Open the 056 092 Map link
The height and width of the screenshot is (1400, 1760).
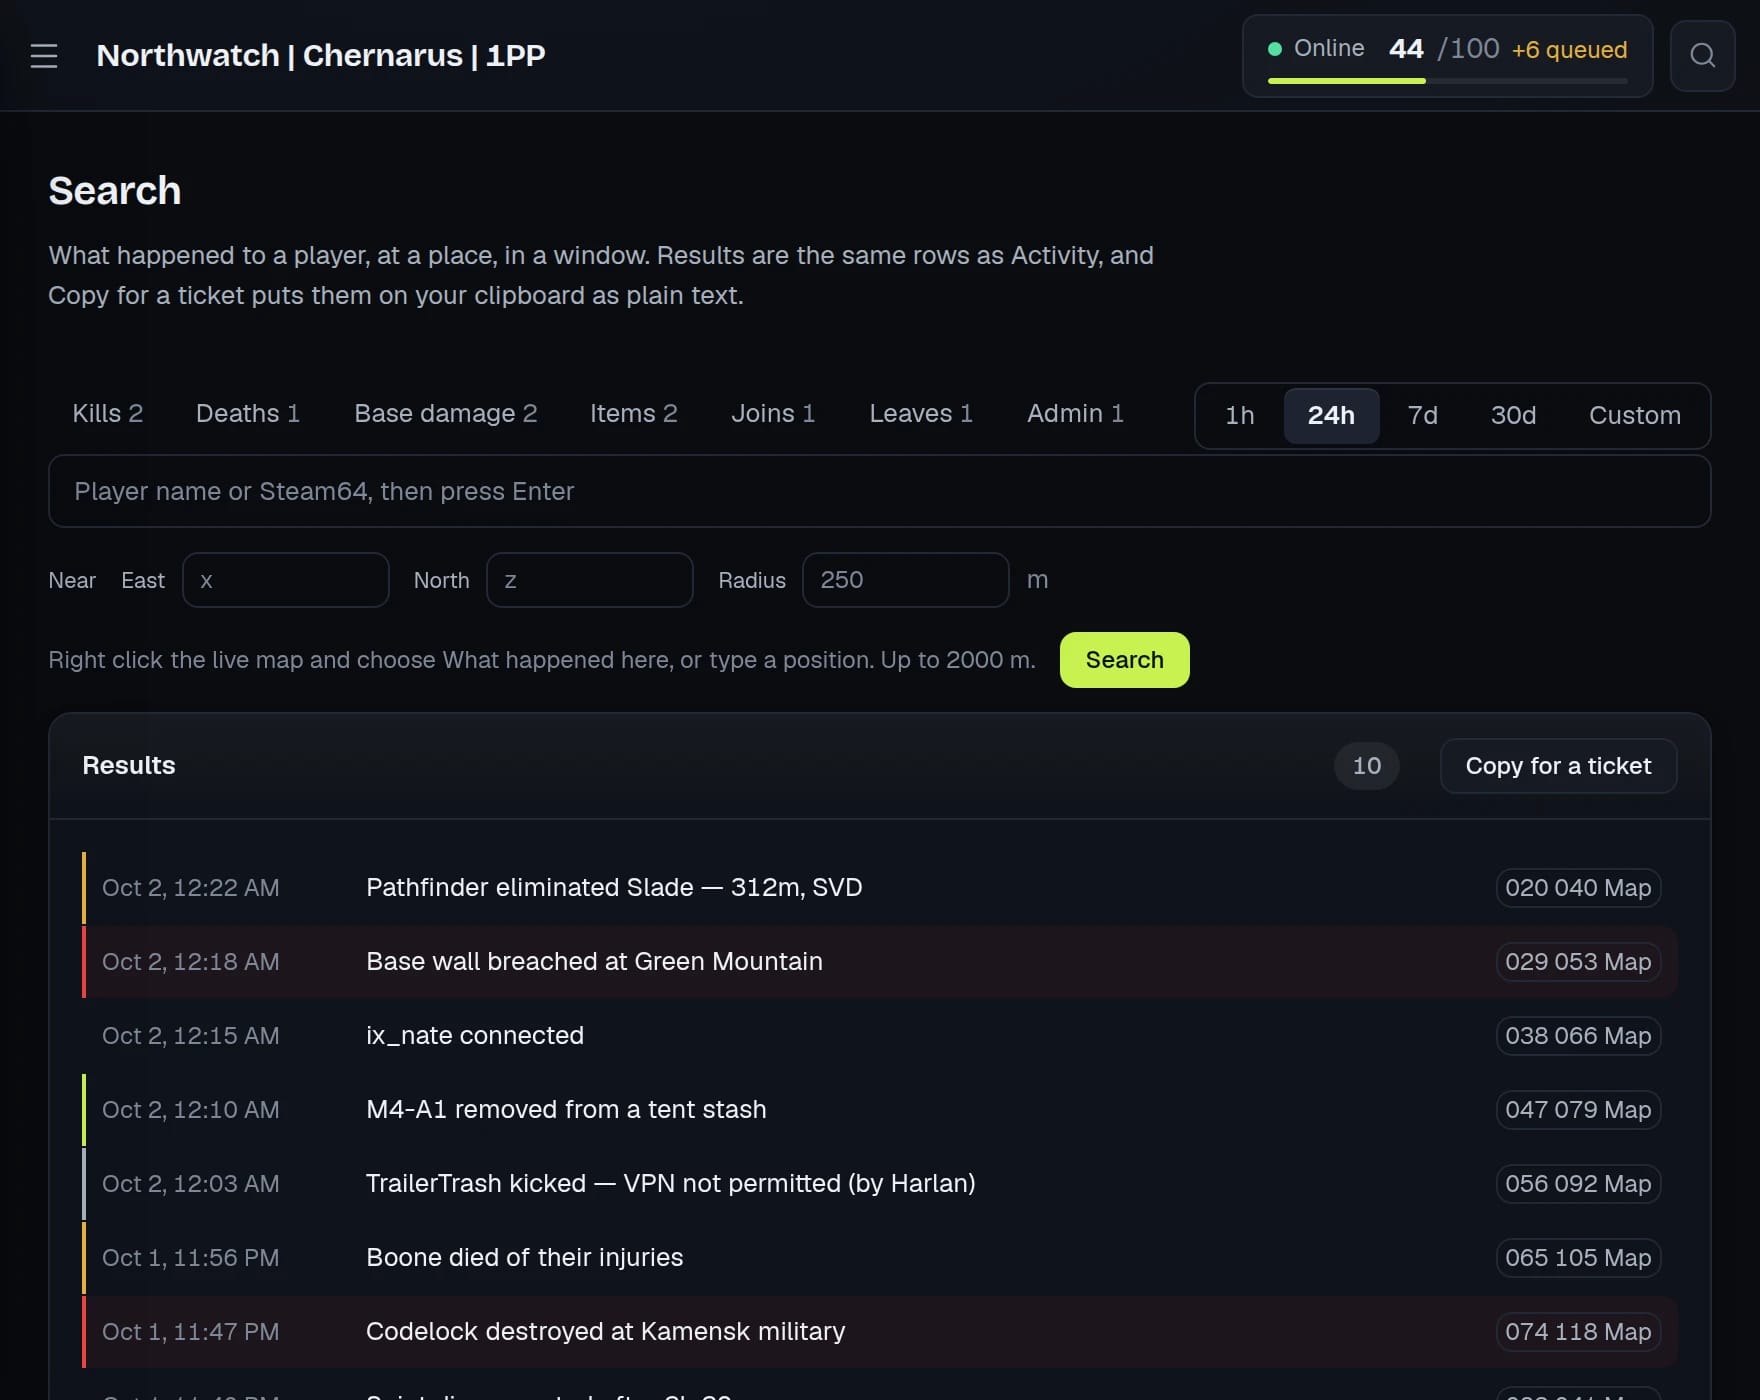click(x=1578, y=1184)
